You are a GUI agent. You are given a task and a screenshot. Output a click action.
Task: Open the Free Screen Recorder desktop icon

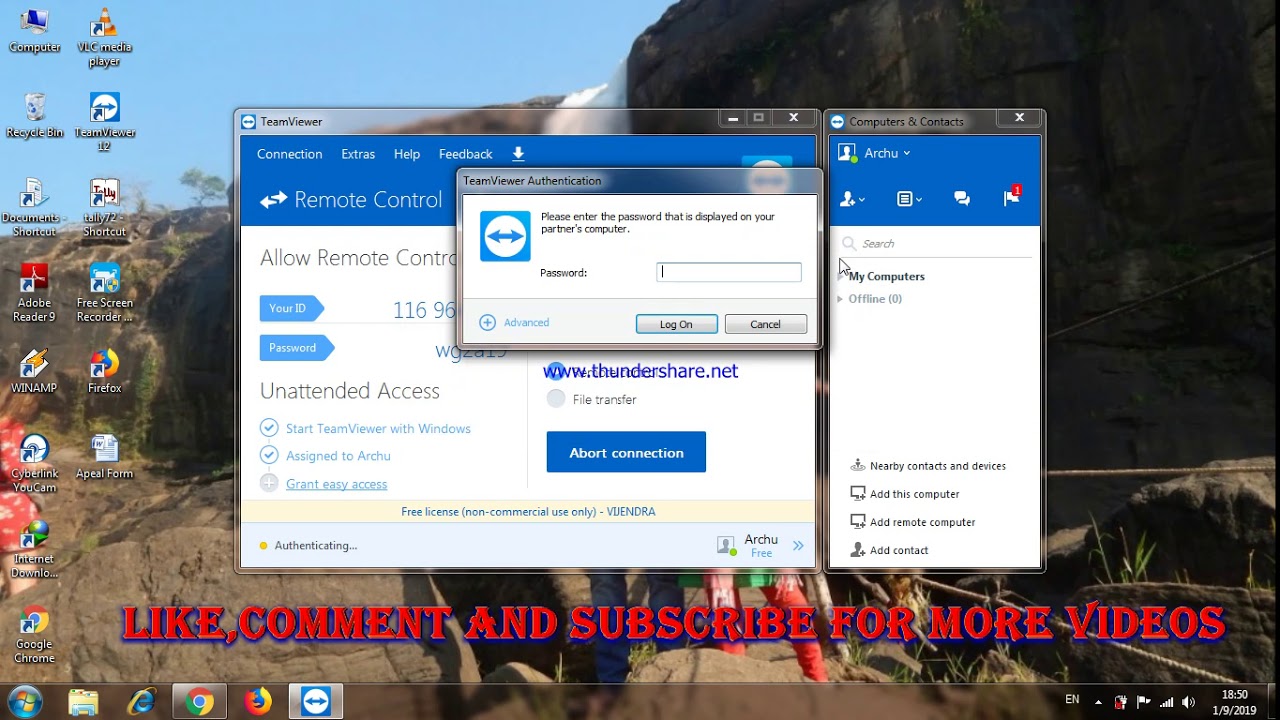click(104, 292)
